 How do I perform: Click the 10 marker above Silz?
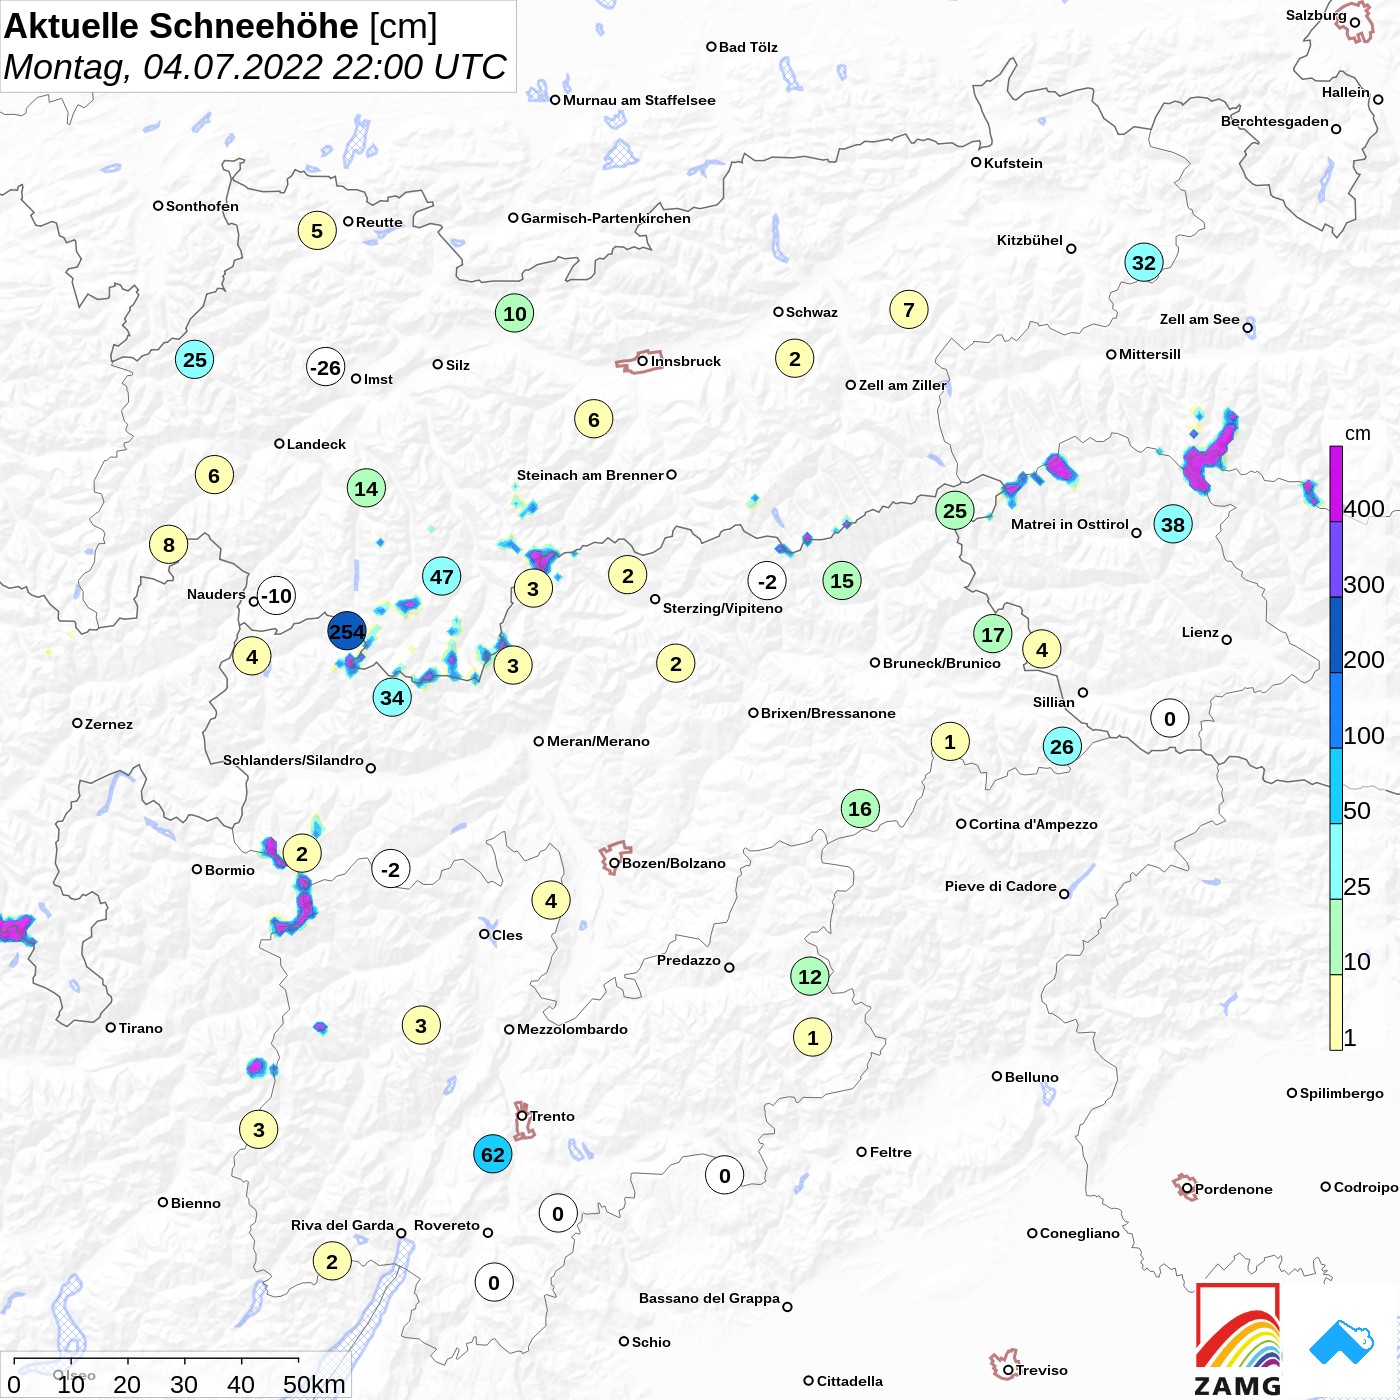tap(515, 313)
